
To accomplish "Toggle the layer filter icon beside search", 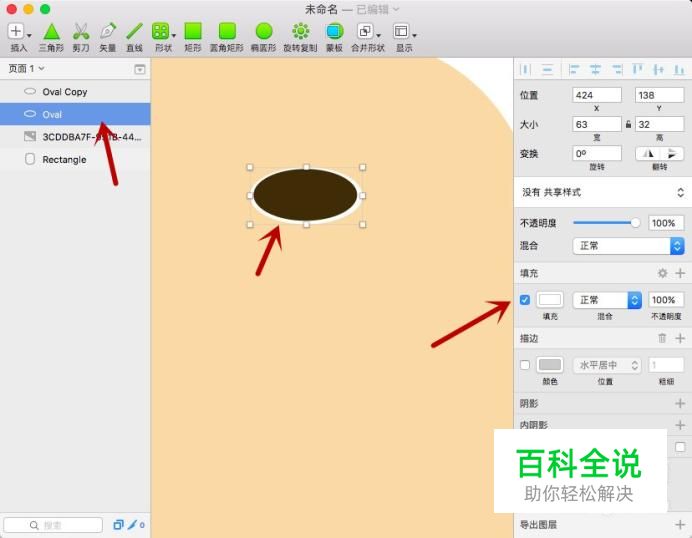I will click(x=118, y=525).
